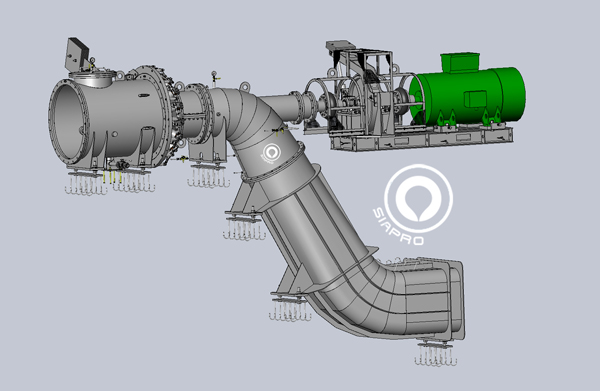Click the anchor bolts under the outlet
The image size is (600, 391).
click(x=436, y=354)
